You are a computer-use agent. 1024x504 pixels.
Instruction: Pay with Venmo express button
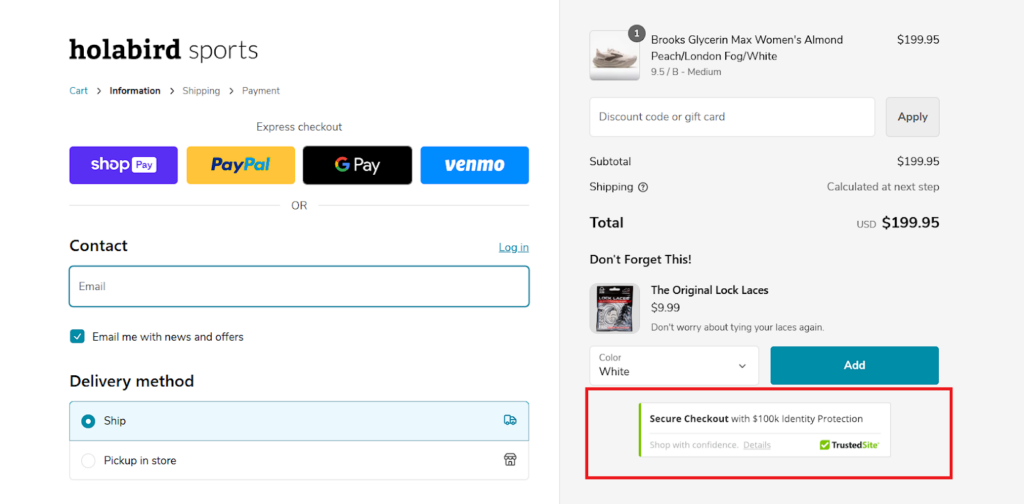475,165
